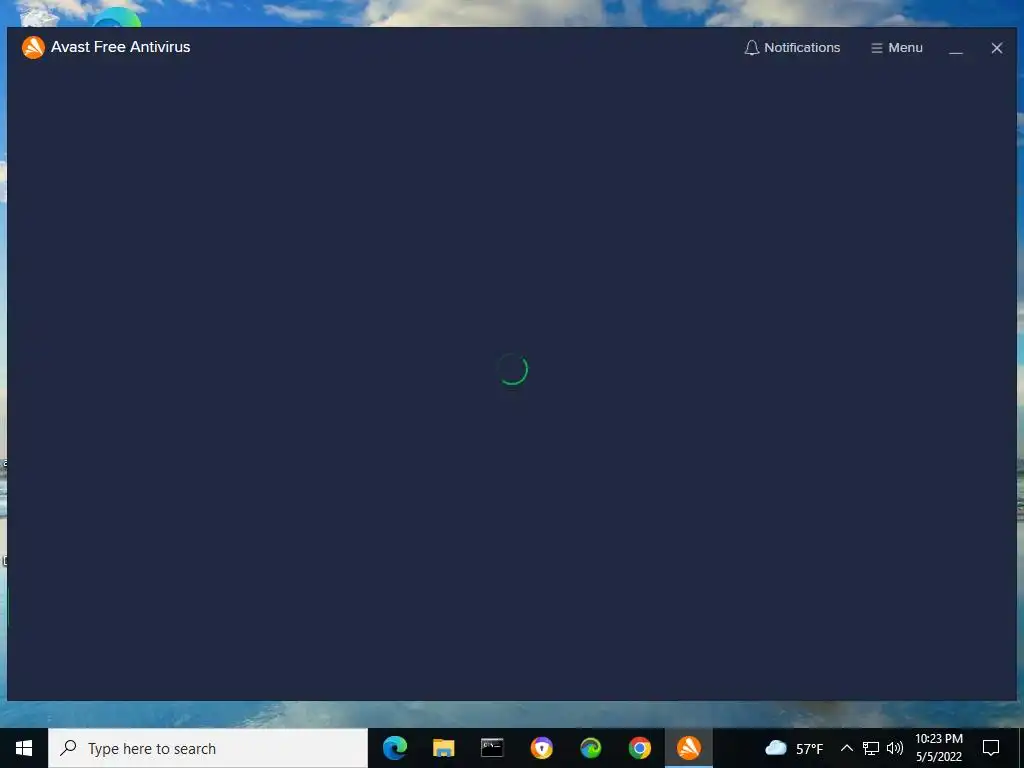Image resolution: width=1024 pixels, height=768 pixels.
Task: Click the Avast logo in the title bar
Action: pos(33,47)
